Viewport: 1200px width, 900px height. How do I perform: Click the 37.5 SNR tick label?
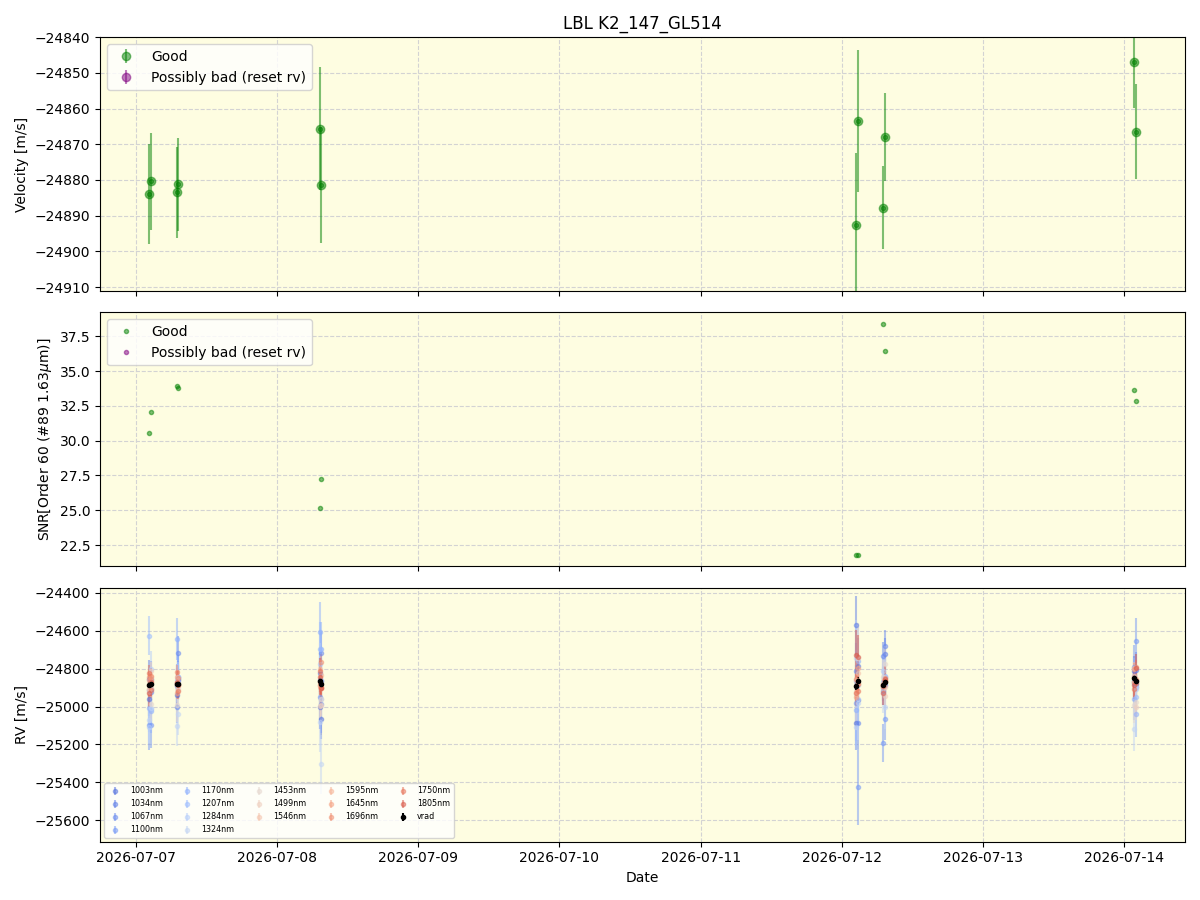coord(76,336)
